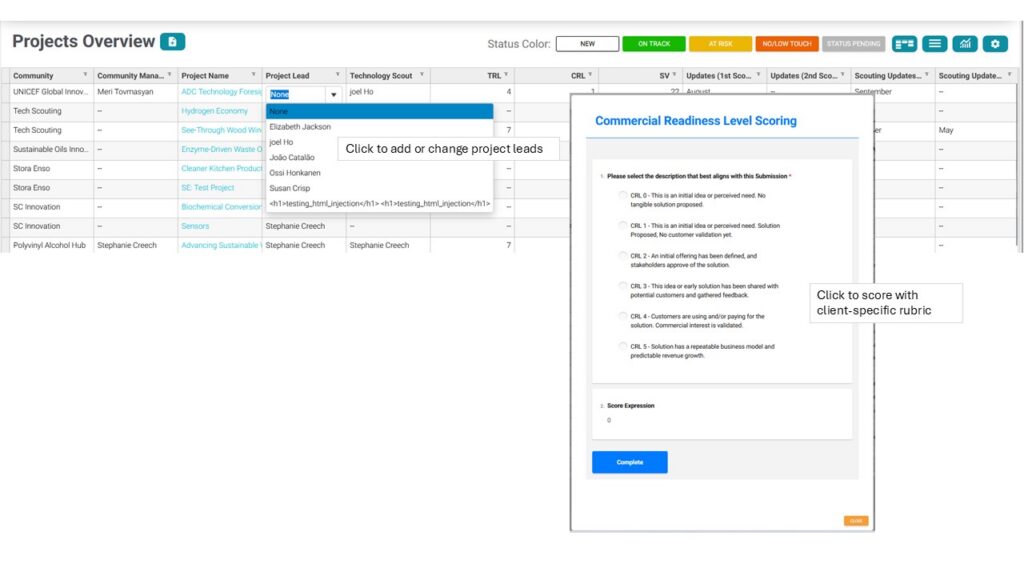This screenshot has height=576, width=1024.
Task: Click the UNICEF Global Innov... community cell
Action: point(50,92)
